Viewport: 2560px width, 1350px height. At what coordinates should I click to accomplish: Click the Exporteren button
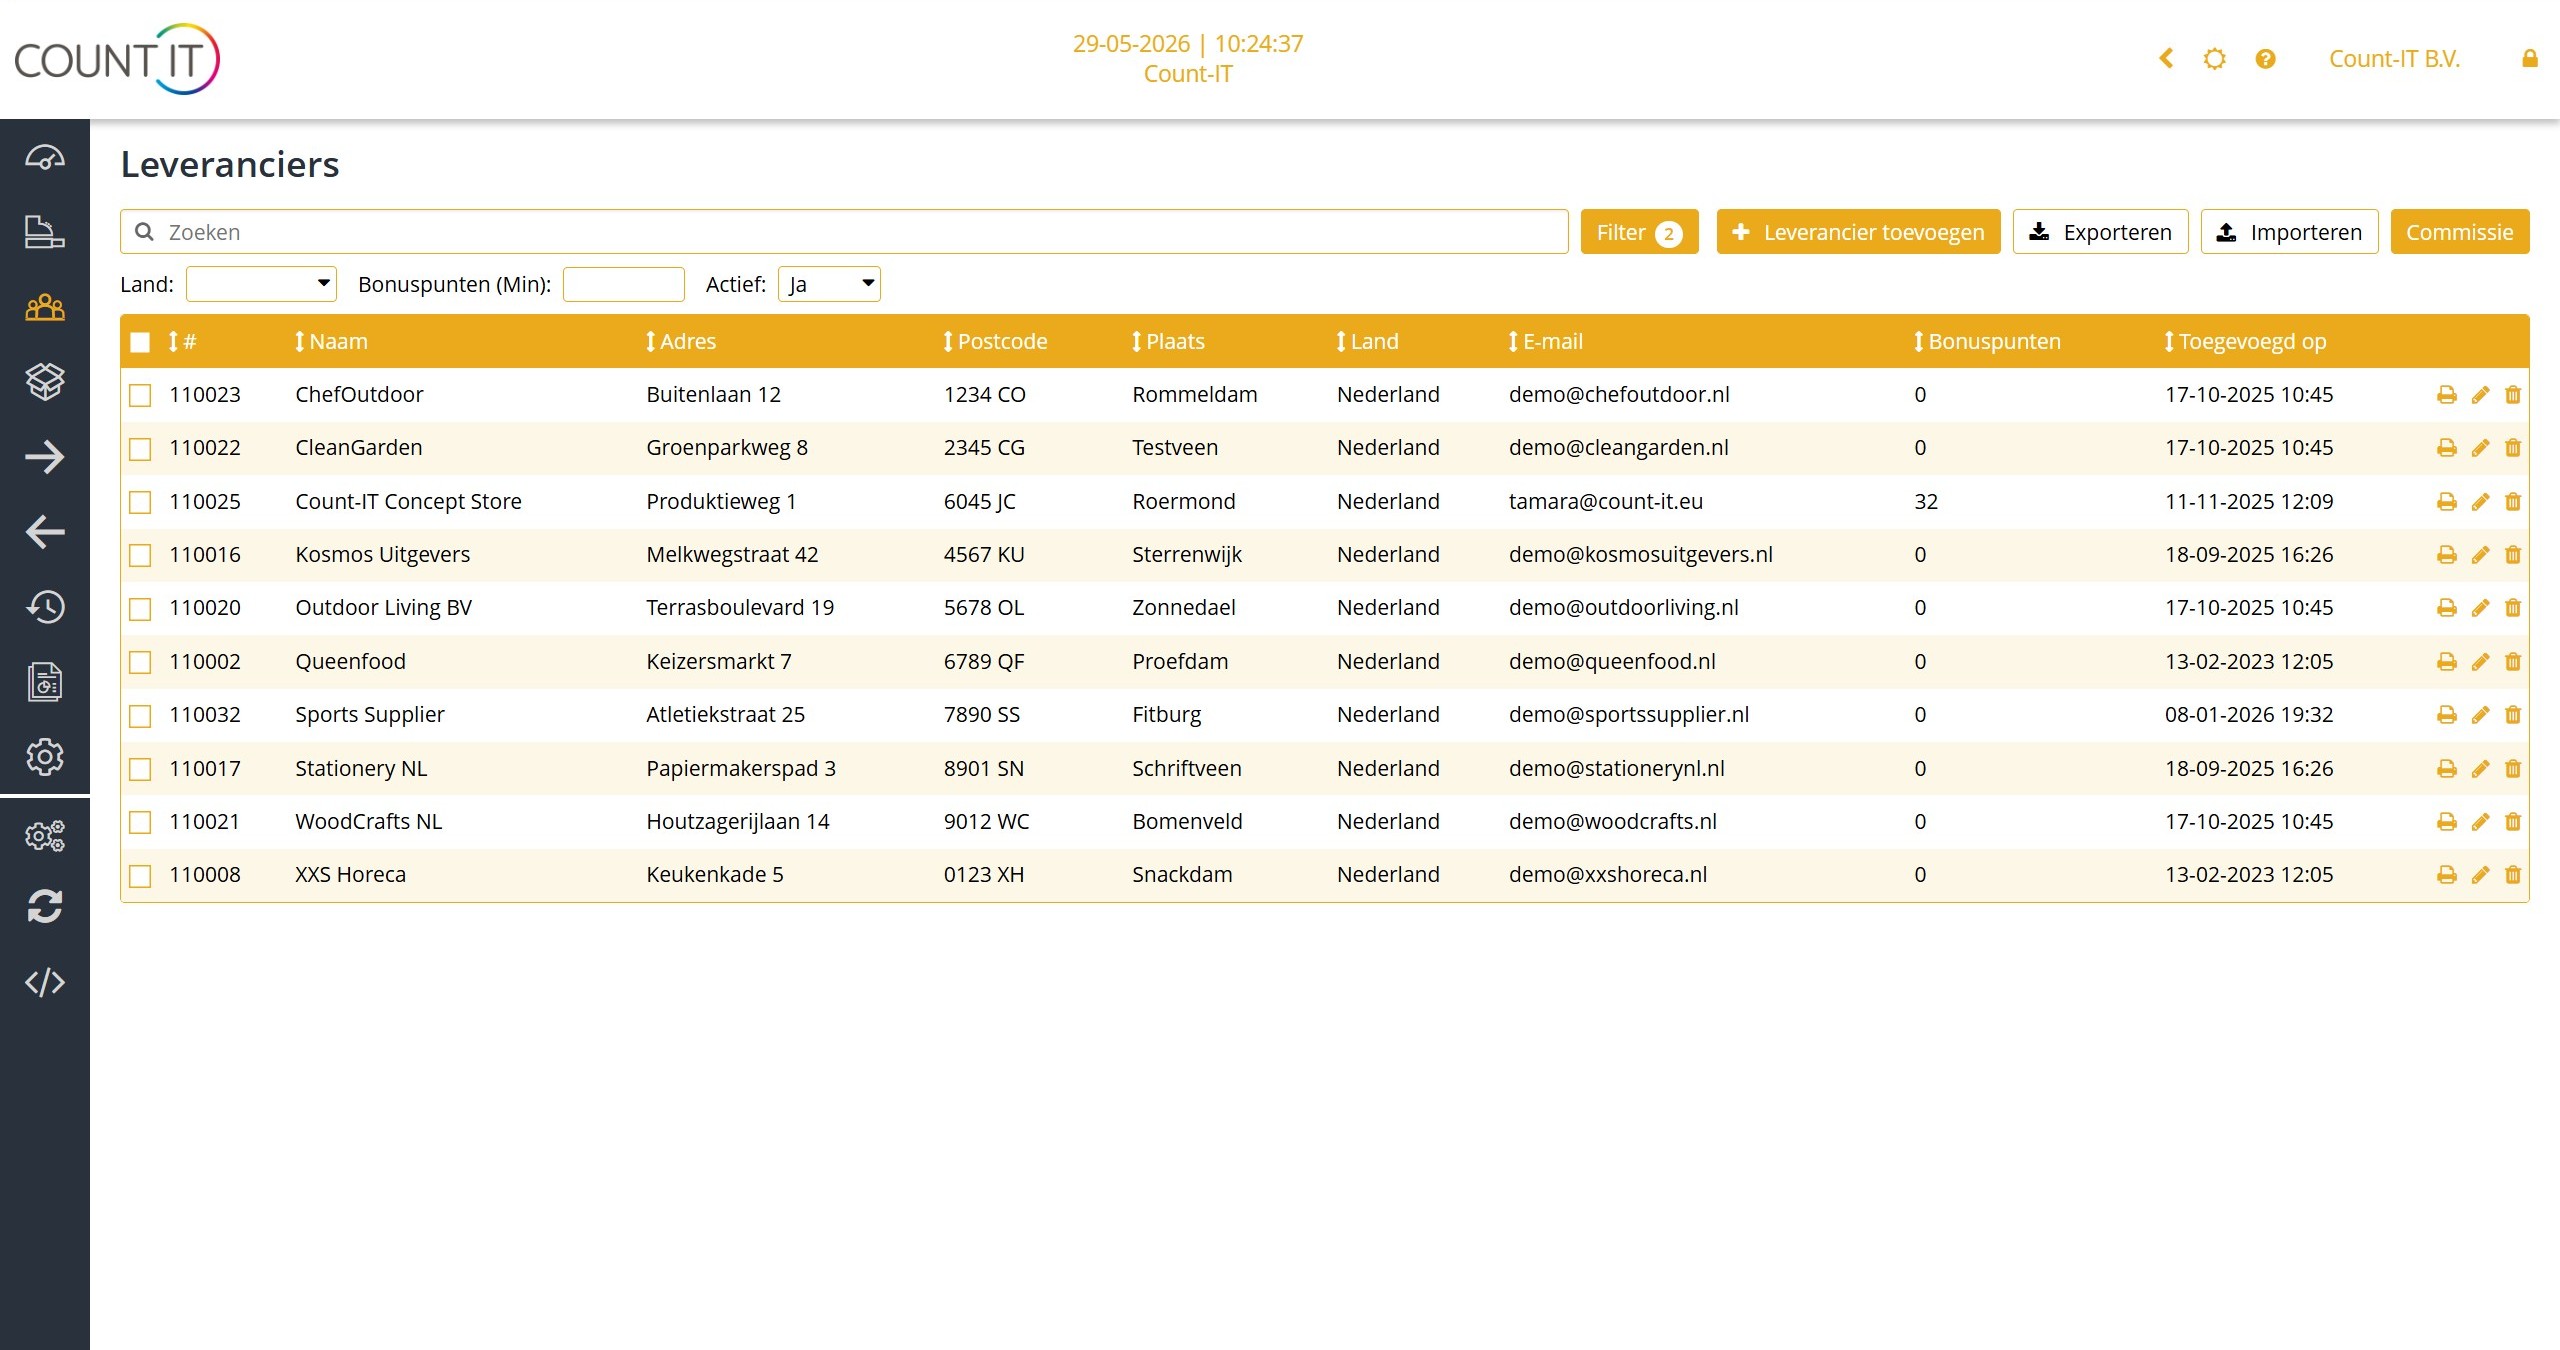coord(2100,232)
